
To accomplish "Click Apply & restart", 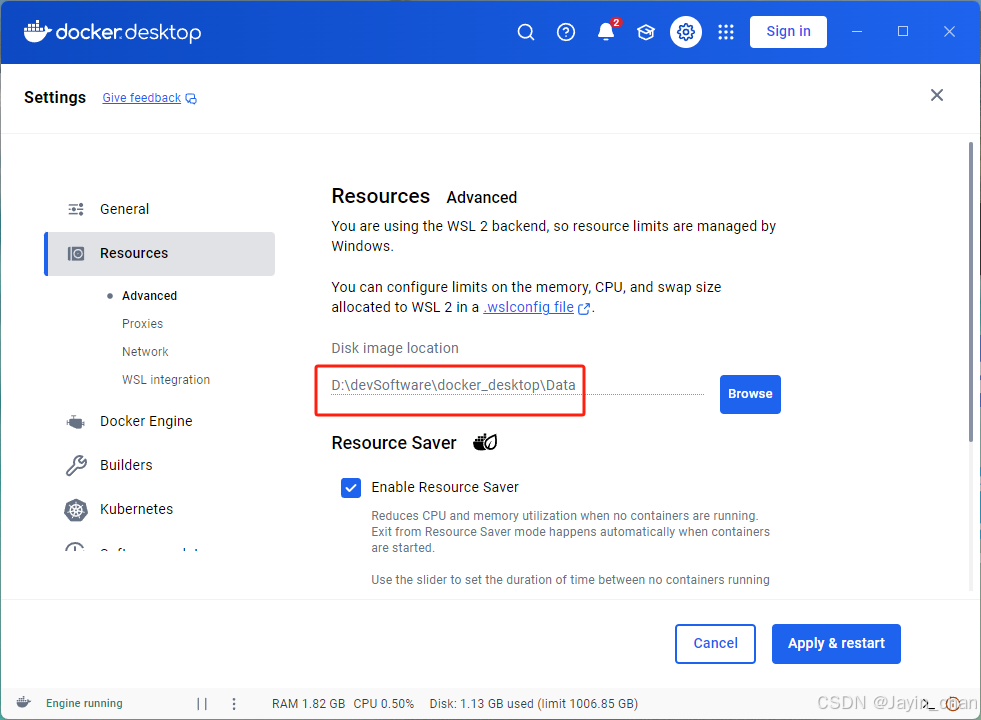I will [x=836, y=643].
